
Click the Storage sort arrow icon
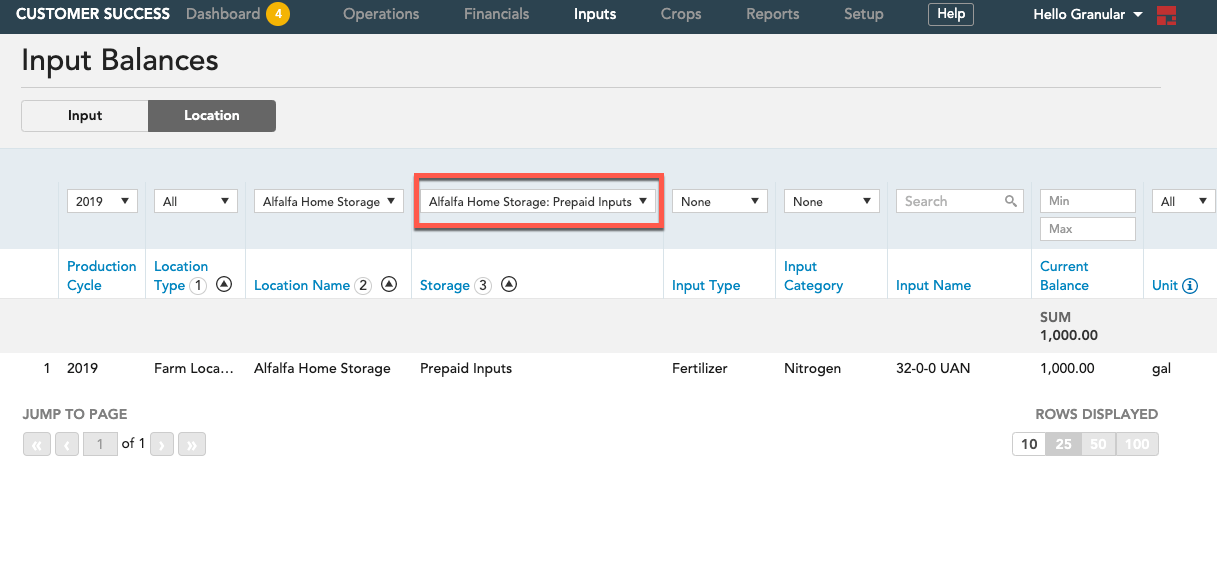pos(509,285)
